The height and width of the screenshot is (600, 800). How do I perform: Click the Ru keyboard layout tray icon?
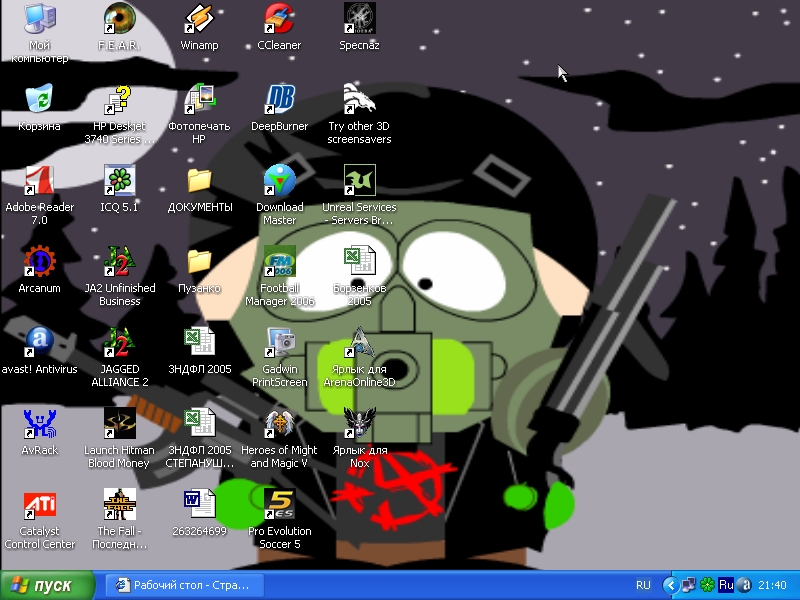[x=726, y=585]
